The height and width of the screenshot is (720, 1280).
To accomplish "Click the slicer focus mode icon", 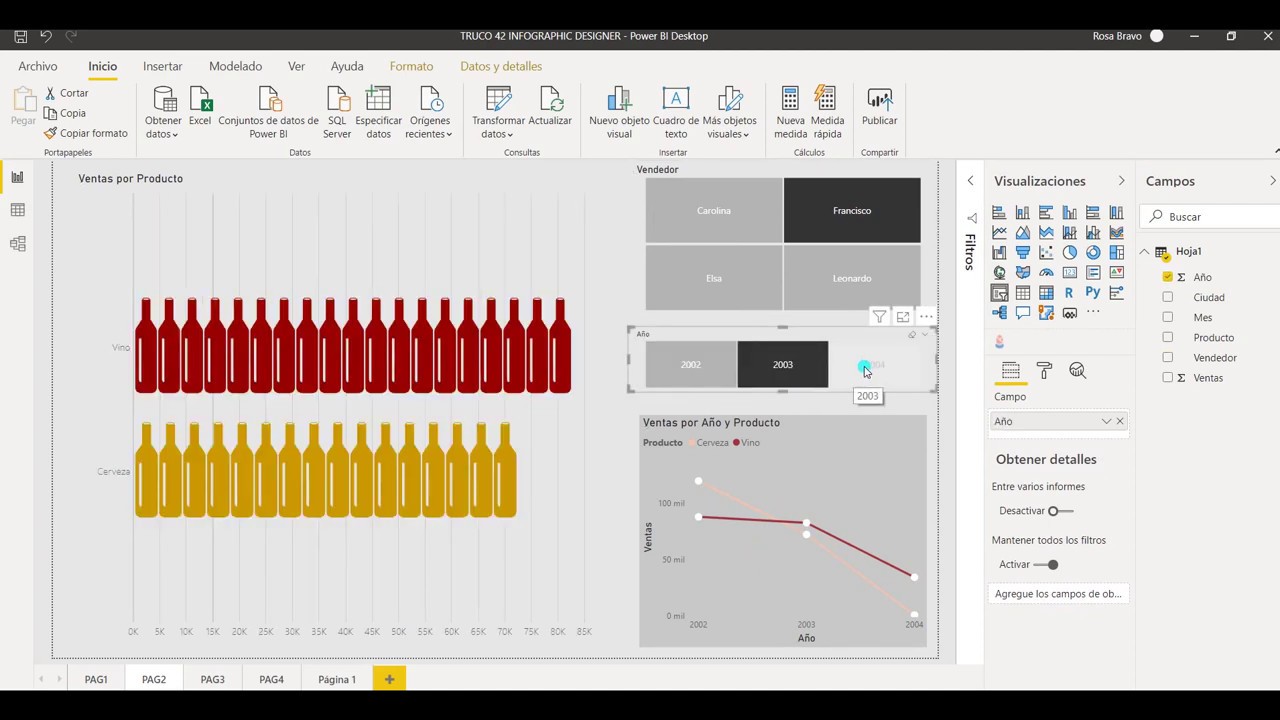I will click(x=903, y=316).
